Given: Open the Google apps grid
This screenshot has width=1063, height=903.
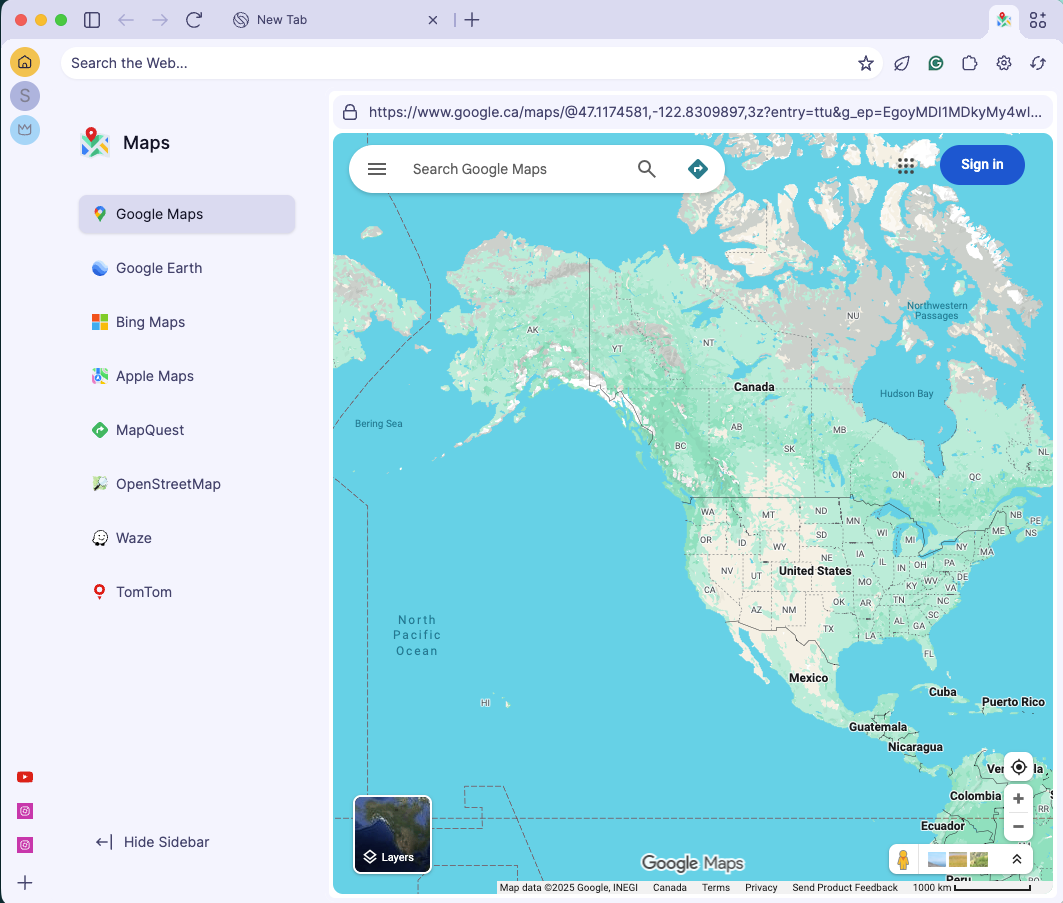Looking at the screenshot, I should point(906,166).
